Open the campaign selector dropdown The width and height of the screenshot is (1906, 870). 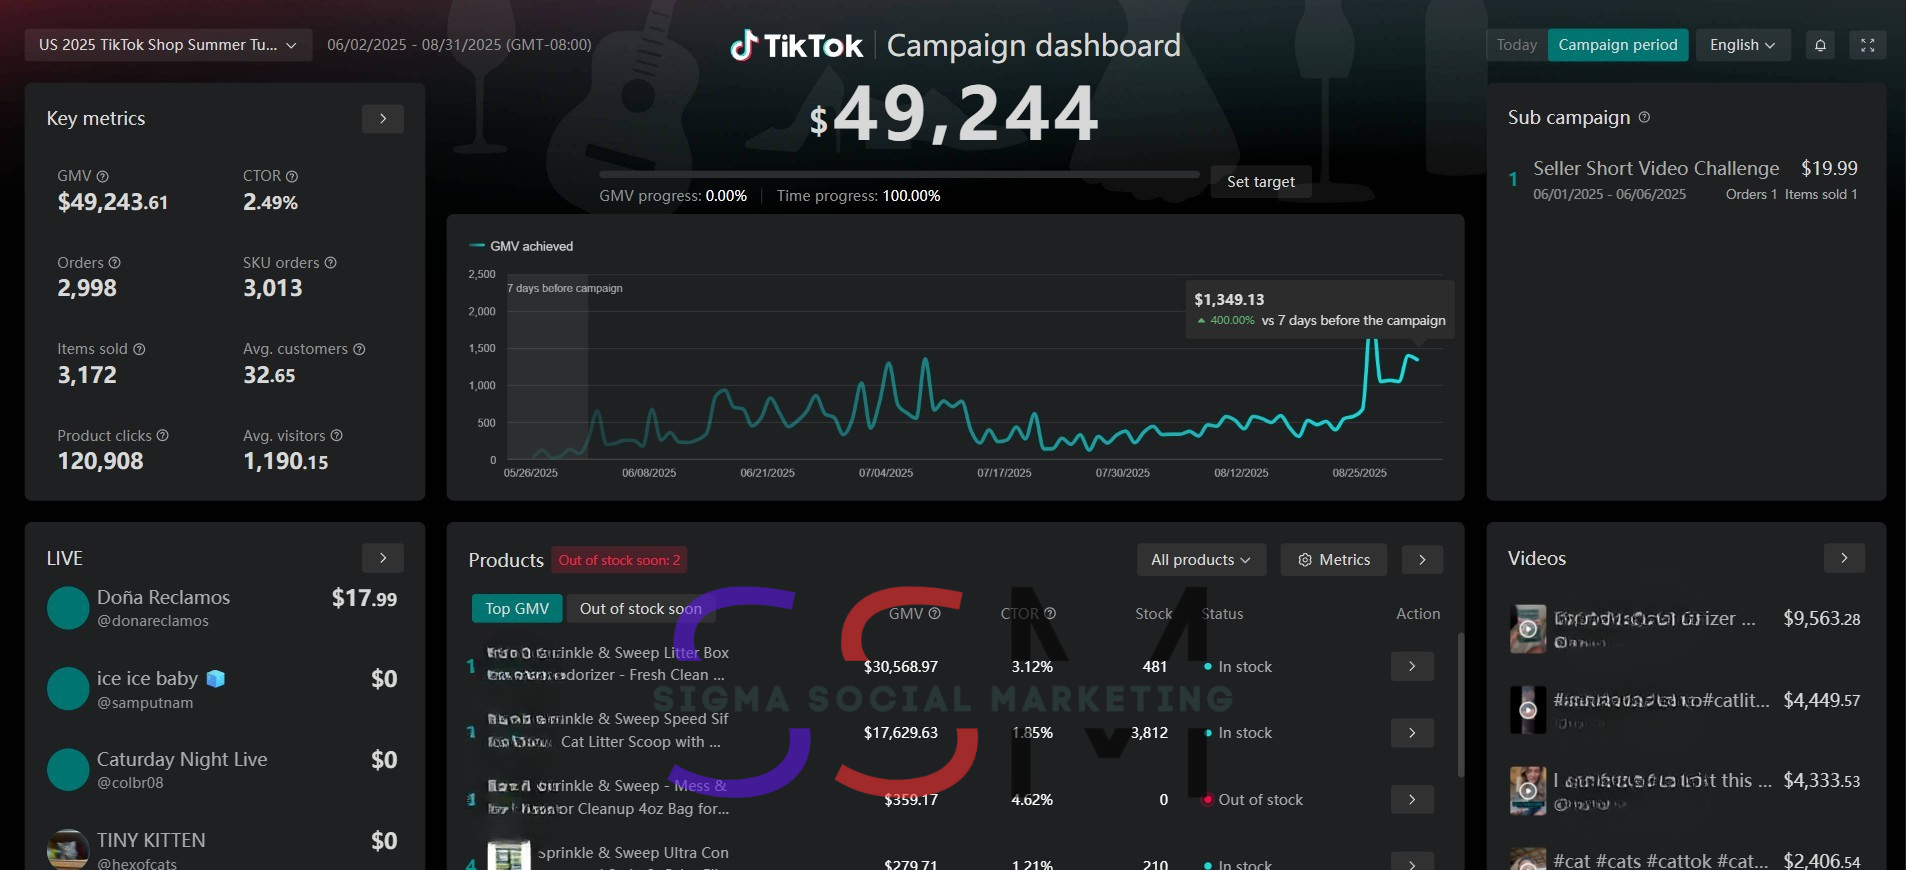[168, 45]
